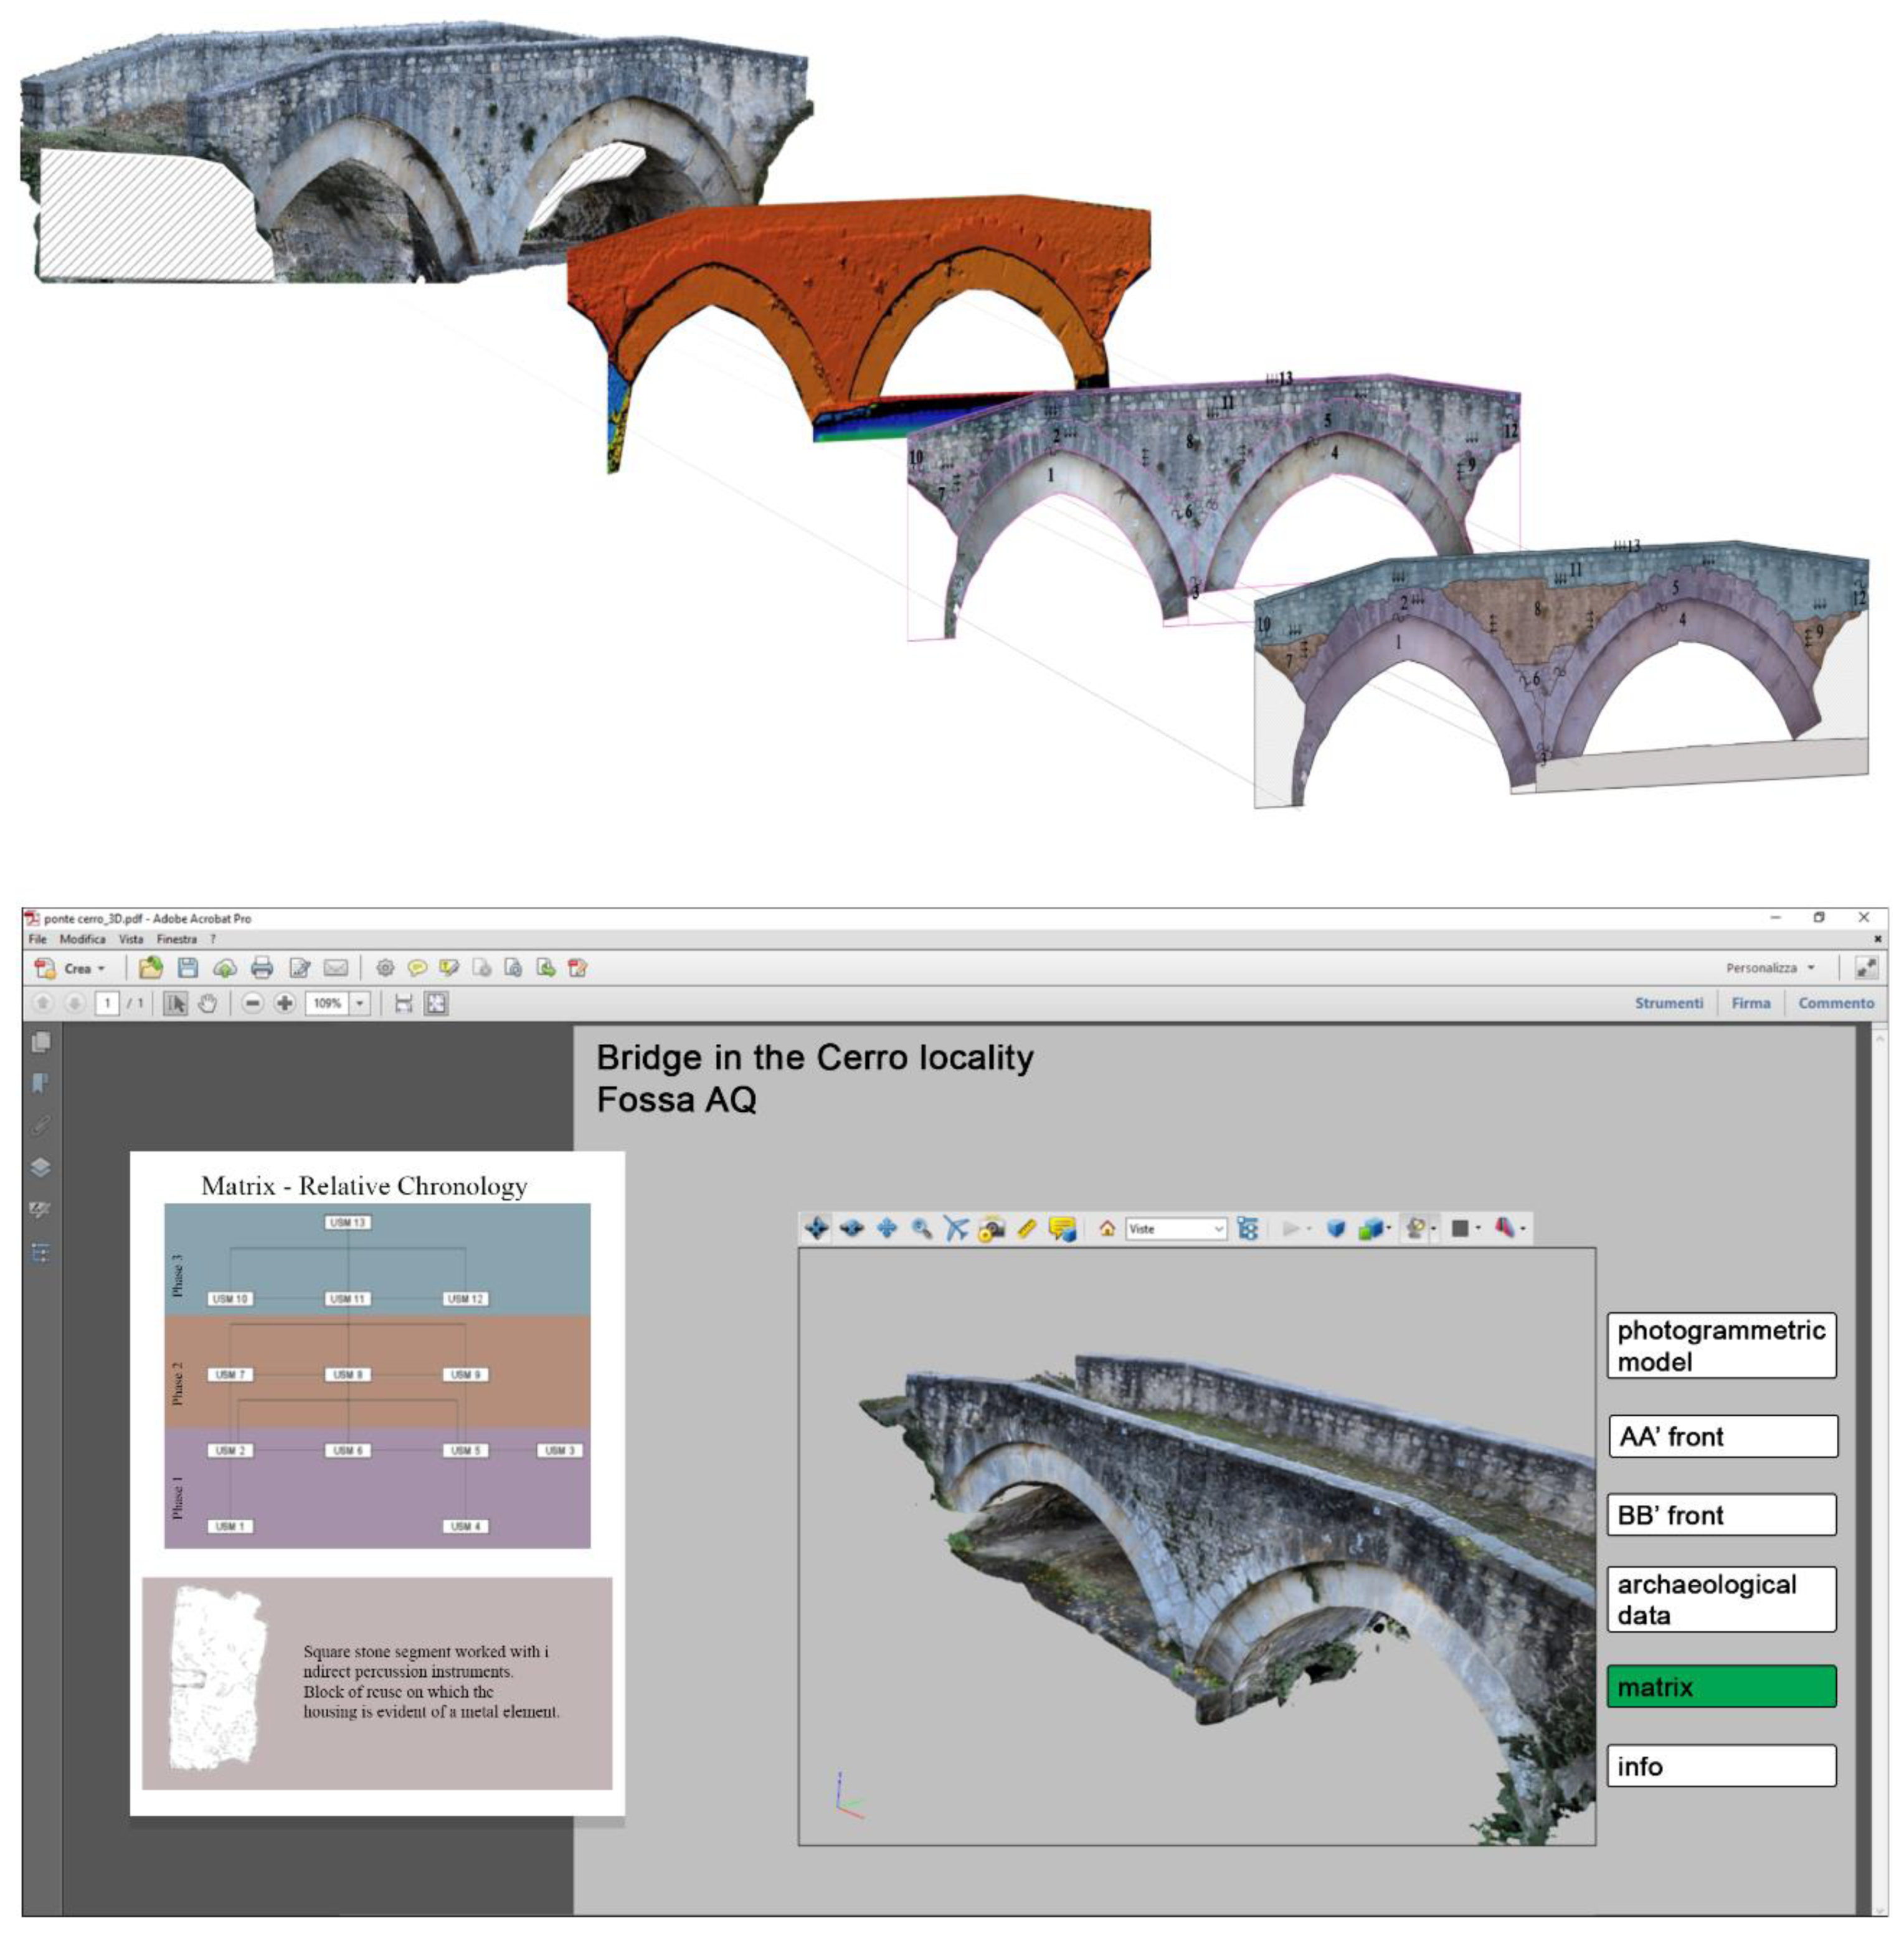Open the Layers panel in sidebar

41,1167
